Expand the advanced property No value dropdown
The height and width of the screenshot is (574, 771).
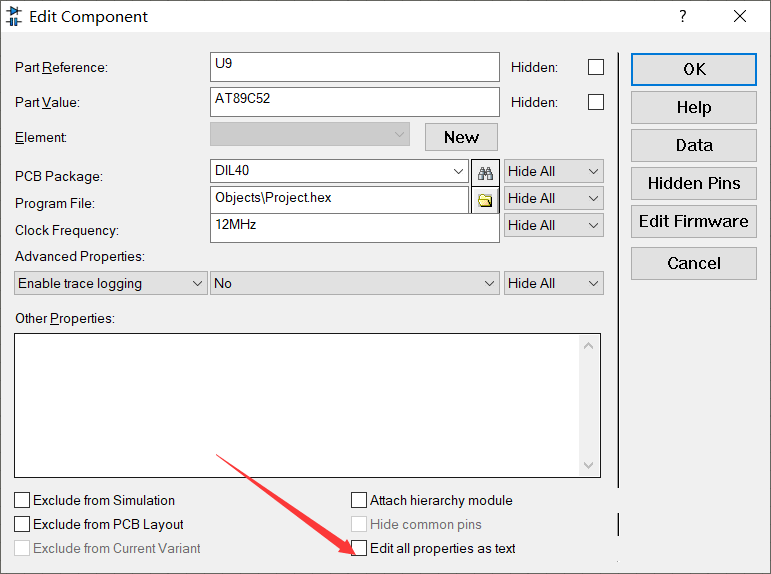point(355,283)
